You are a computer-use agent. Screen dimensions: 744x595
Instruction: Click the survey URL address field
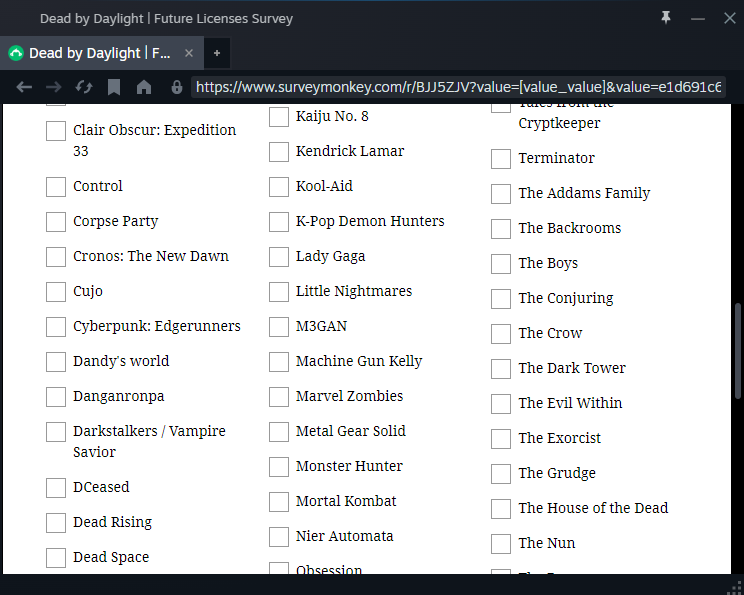pos(458,87)
